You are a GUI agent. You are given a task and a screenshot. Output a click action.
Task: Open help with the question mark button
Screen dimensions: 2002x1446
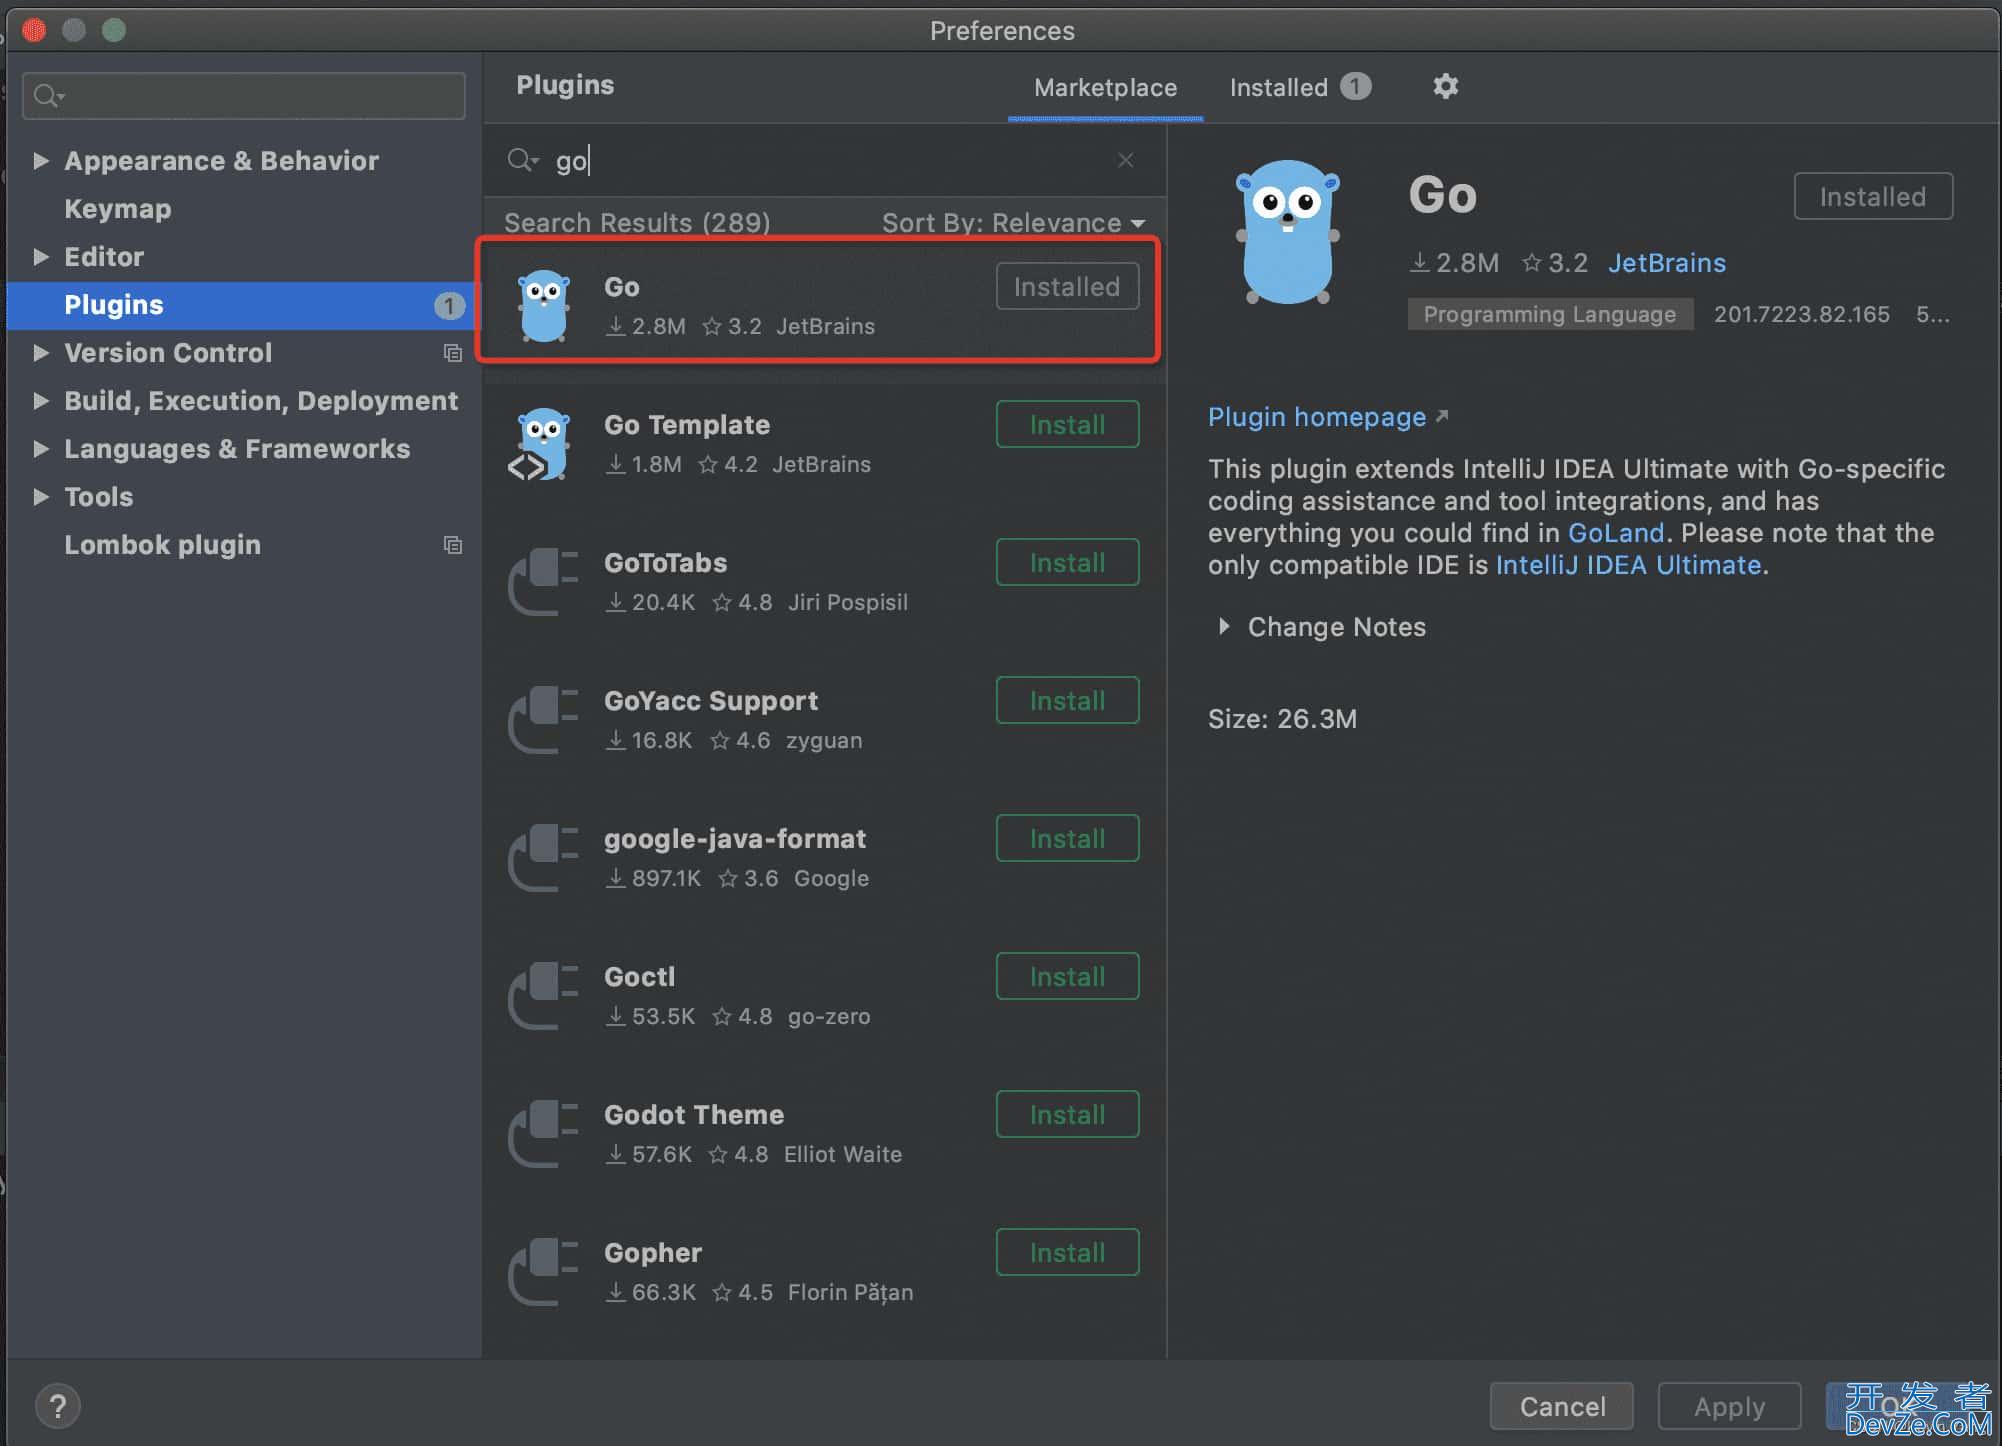click(x=58, y=1406)
